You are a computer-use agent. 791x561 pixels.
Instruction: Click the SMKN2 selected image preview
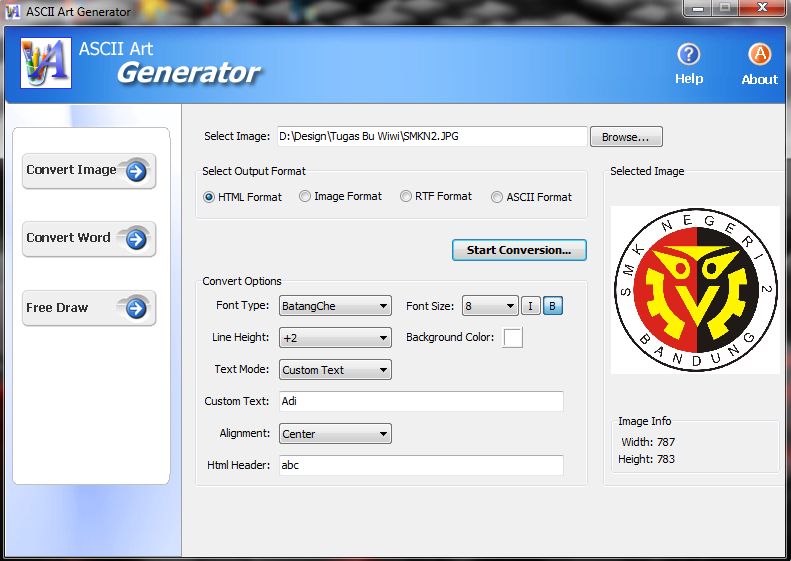click(x=695, y=290)
